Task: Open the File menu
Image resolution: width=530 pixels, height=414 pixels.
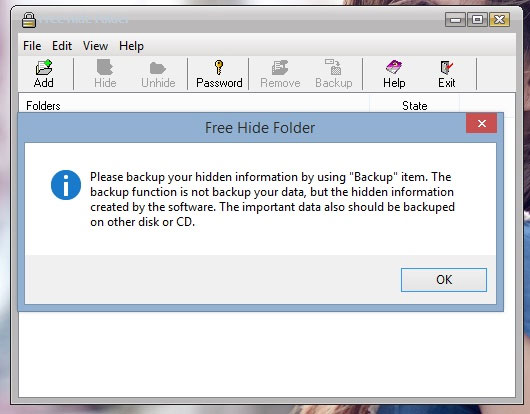Action: (32, 46)
